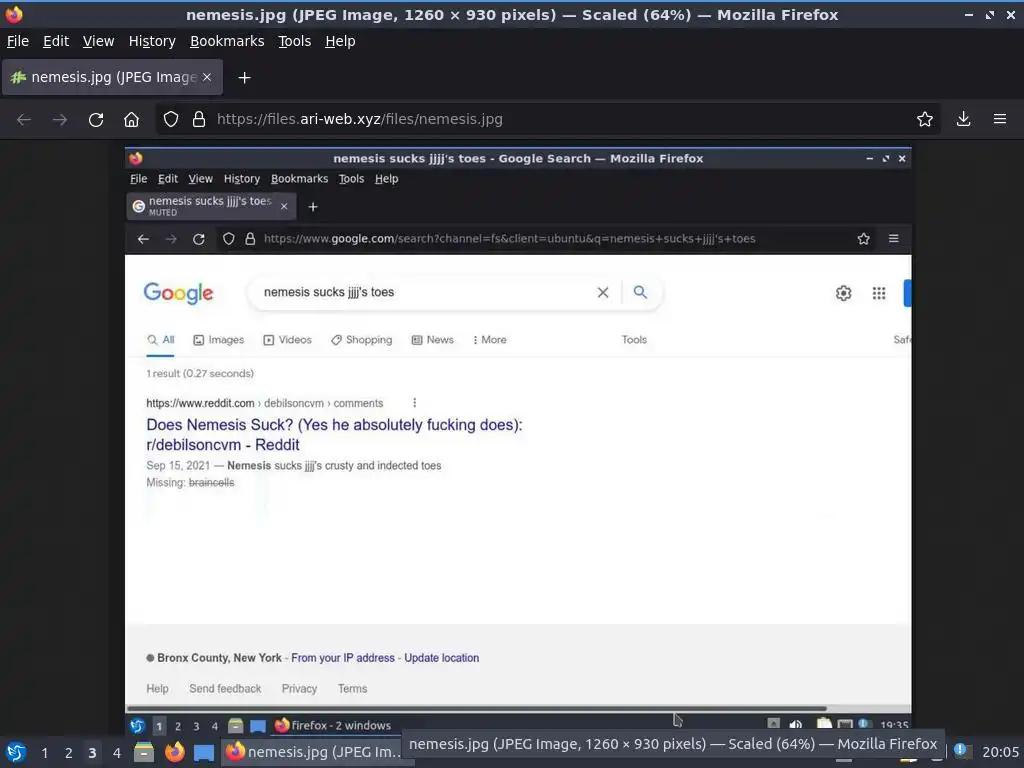Click the three-dot result options icon in image
Viewport: 1024px width, 768px height.
[414, 403]
